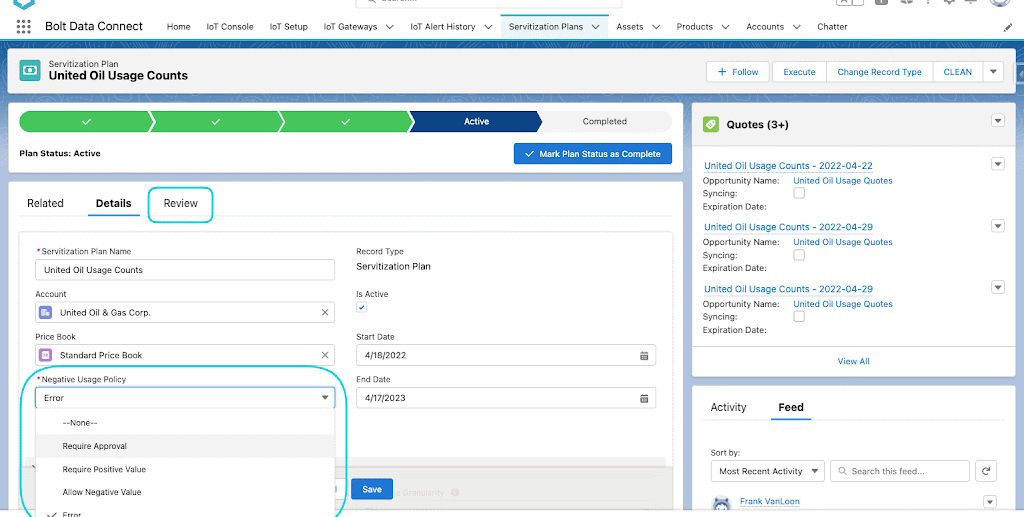Click the first completed path stage
1024x517 pixels.
[86, 121]
